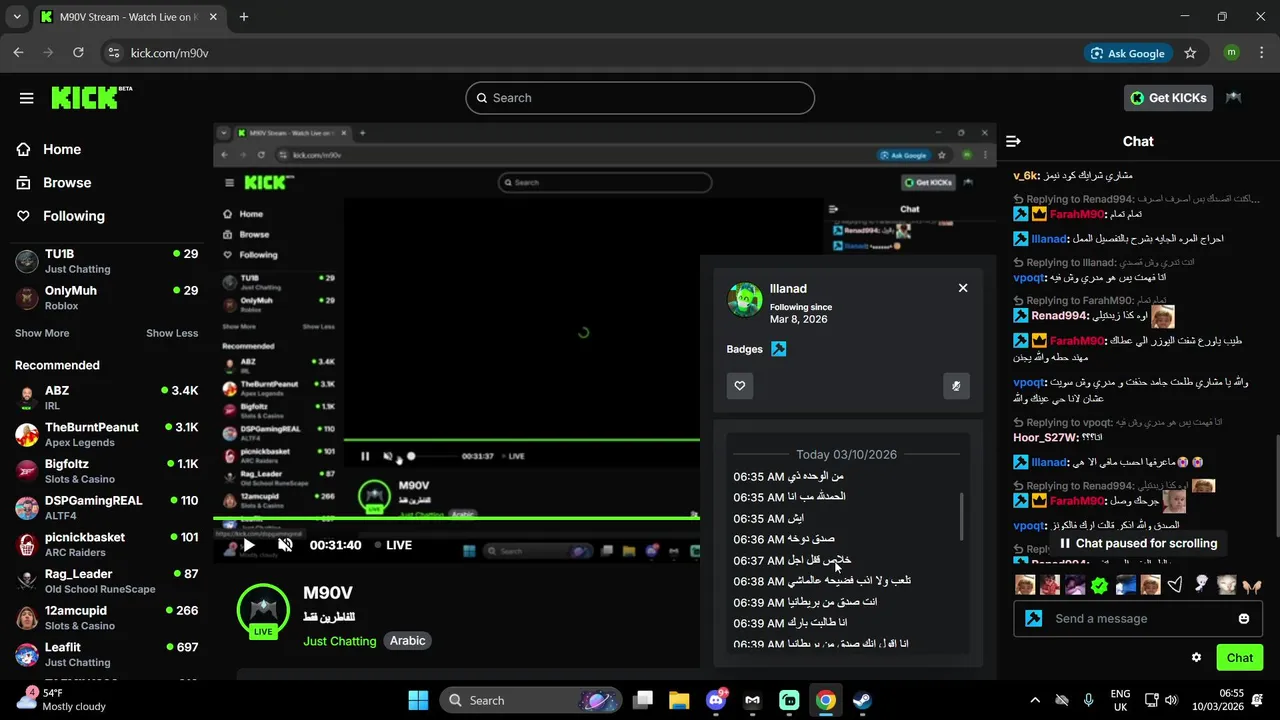Click the KICK beta logo
The image size is (1280, 720).
tap(91, 97)
